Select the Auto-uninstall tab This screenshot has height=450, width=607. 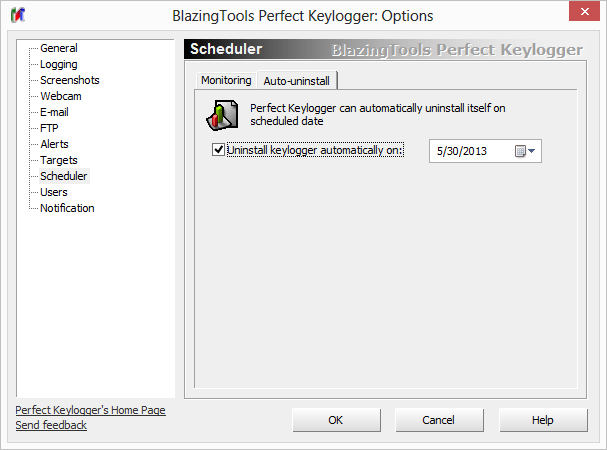coord(296,80)
